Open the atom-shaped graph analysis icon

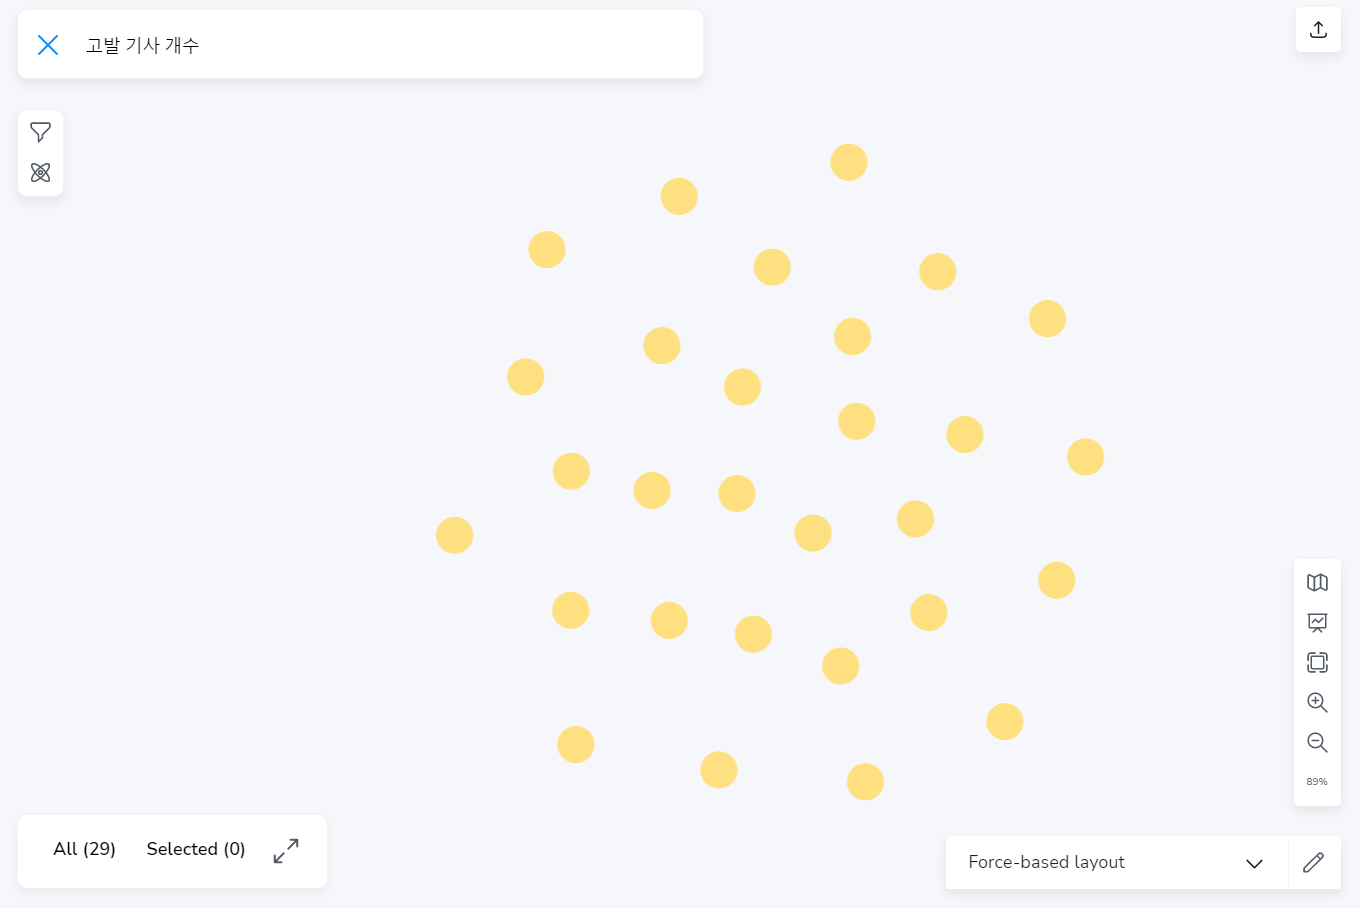coord(41,173)
